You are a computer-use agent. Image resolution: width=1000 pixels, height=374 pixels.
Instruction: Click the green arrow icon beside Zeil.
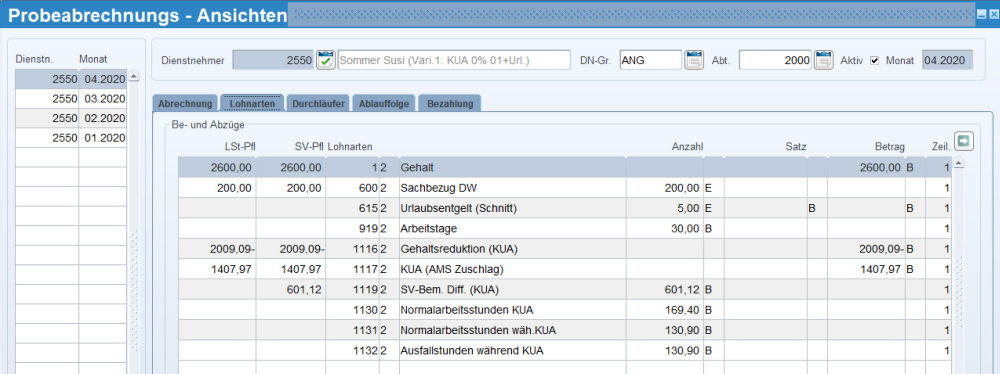pyautogui.click(x=963, y=141)
